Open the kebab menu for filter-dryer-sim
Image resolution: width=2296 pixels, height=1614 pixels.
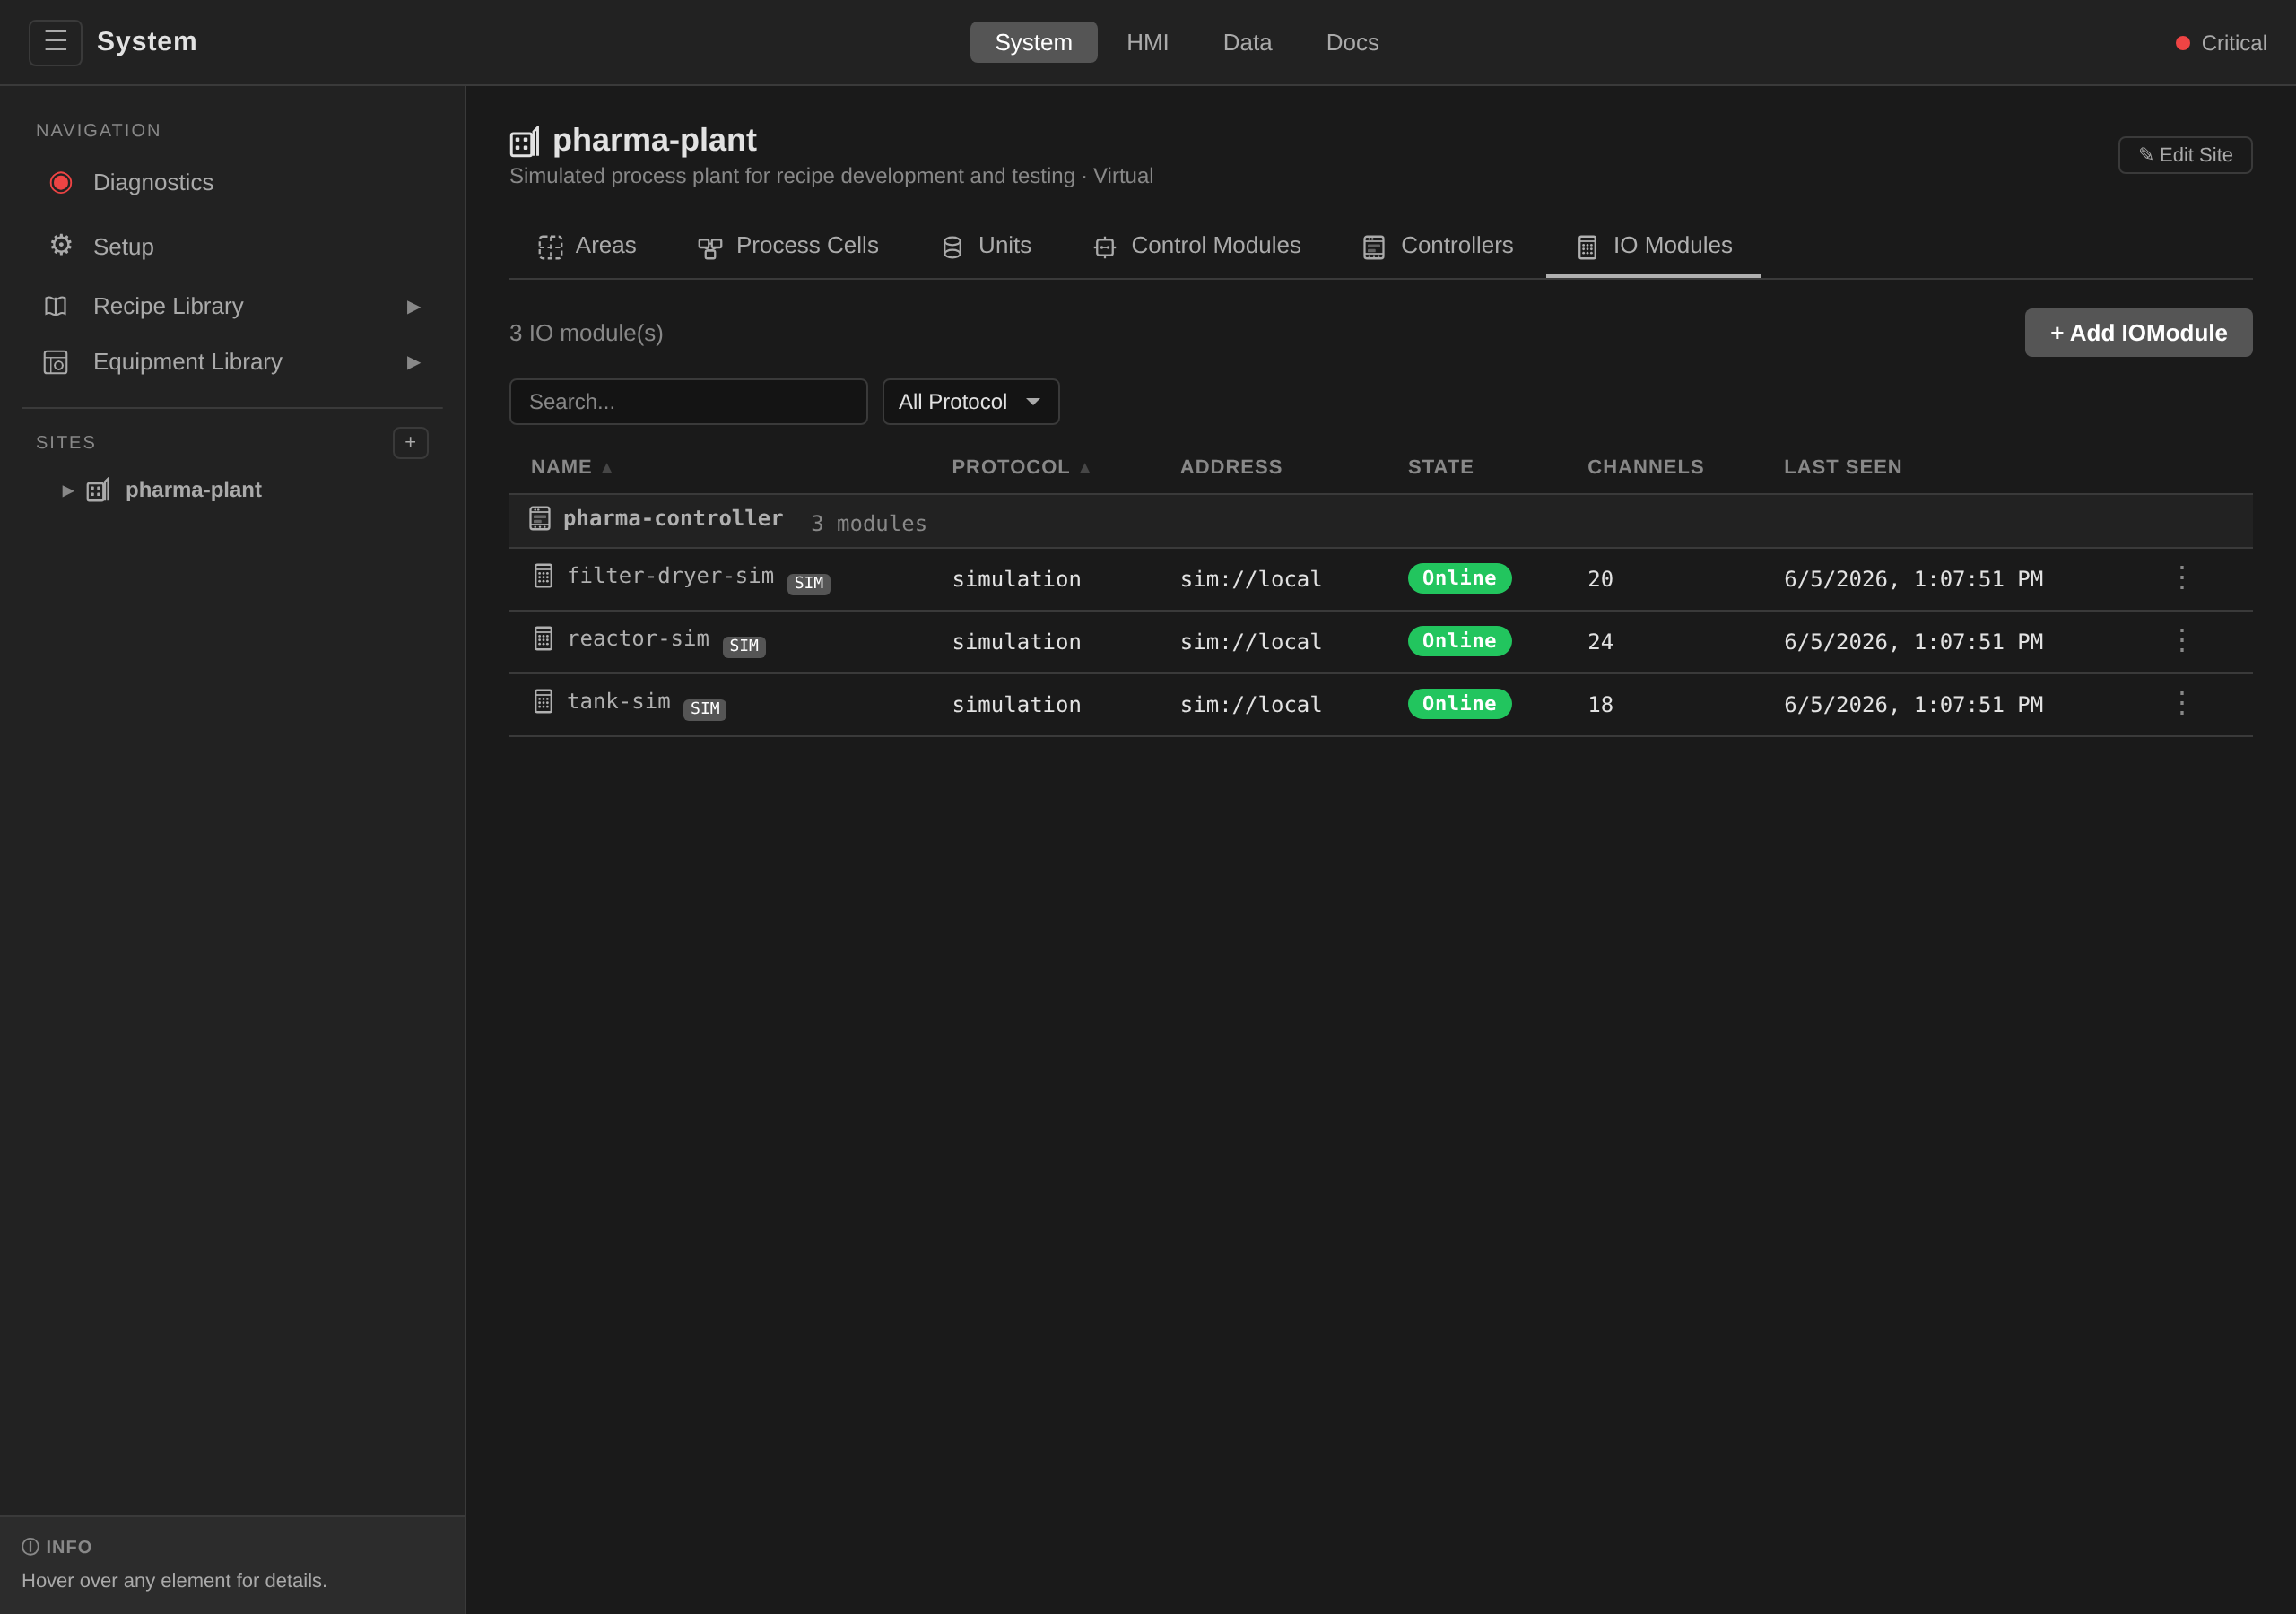click(2182, 577)
